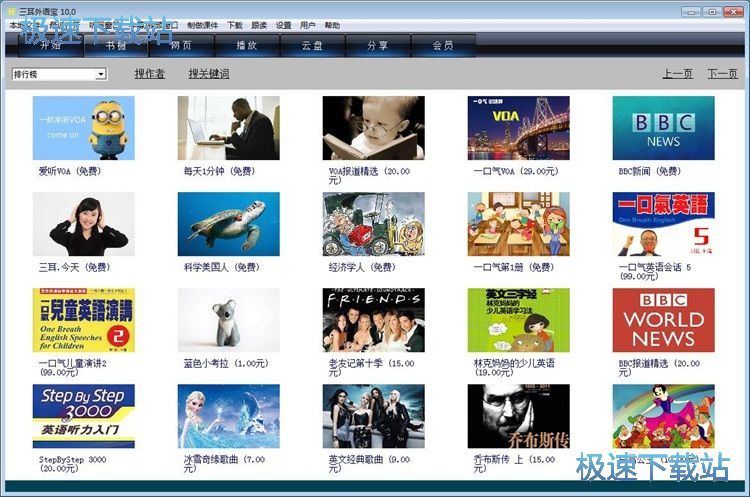The height and width of the screenshot is (497, 750).
Task: Open the 乔布斯传 black-and-white cover
Action: coord(518,416)
